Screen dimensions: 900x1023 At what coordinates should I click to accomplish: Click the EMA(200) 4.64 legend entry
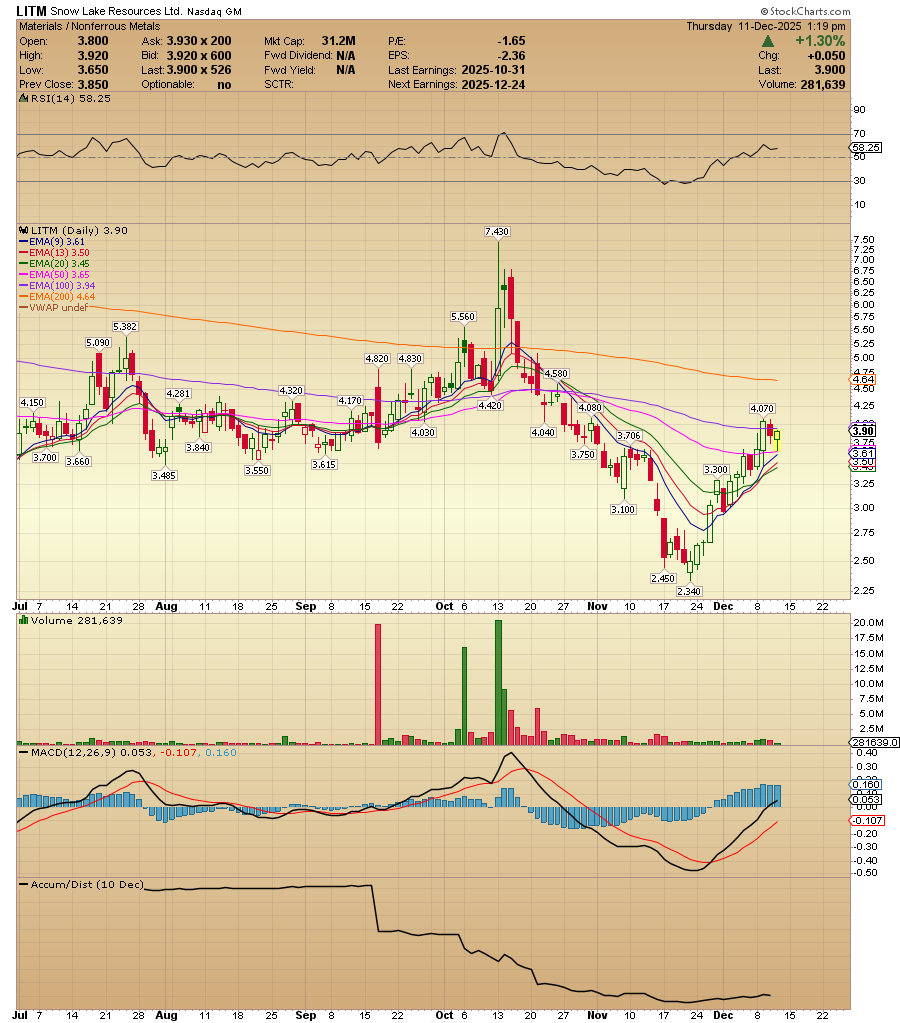click(x=57, y=296)
